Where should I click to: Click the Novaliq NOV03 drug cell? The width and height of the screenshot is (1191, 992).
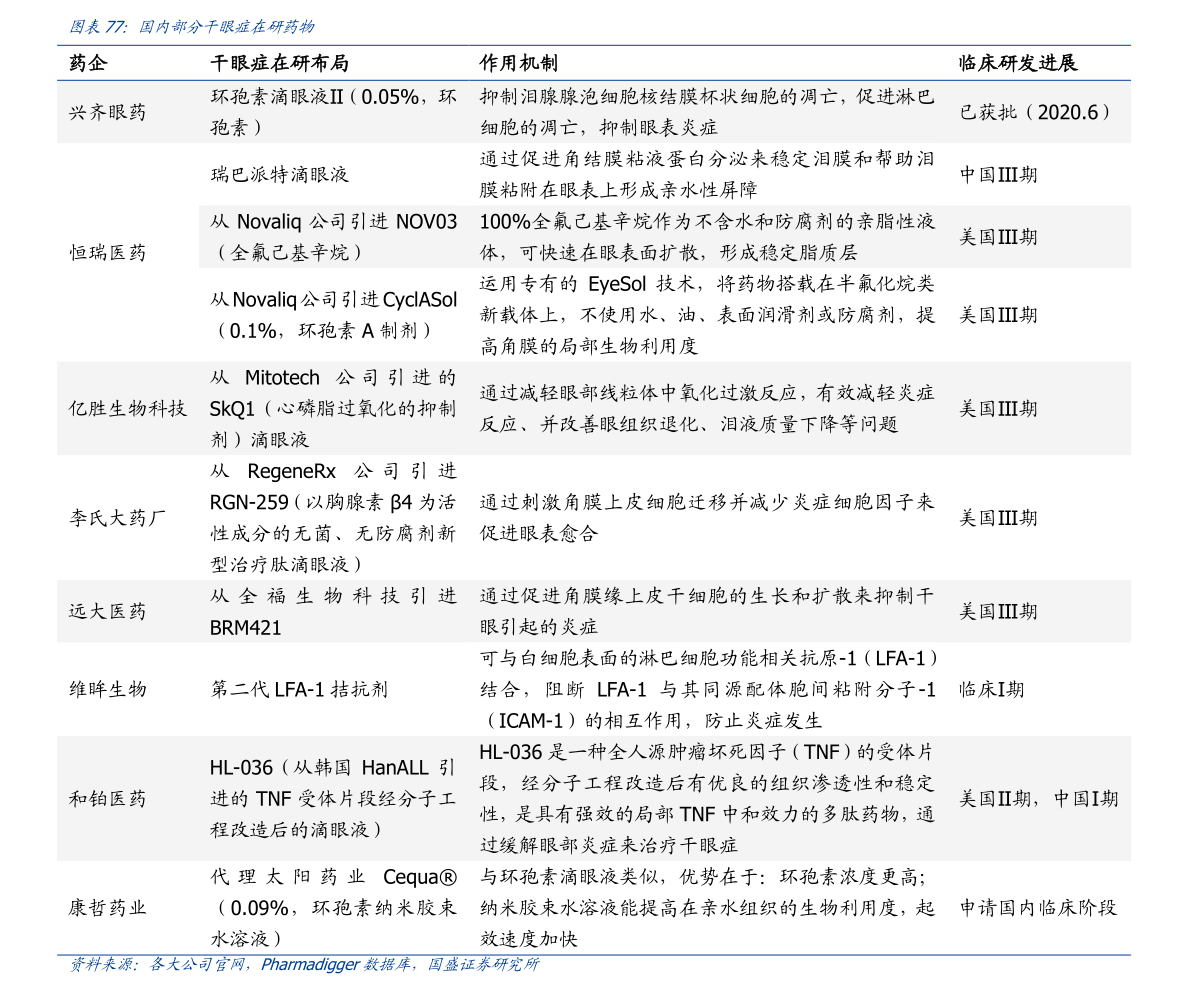click(333, 237)
